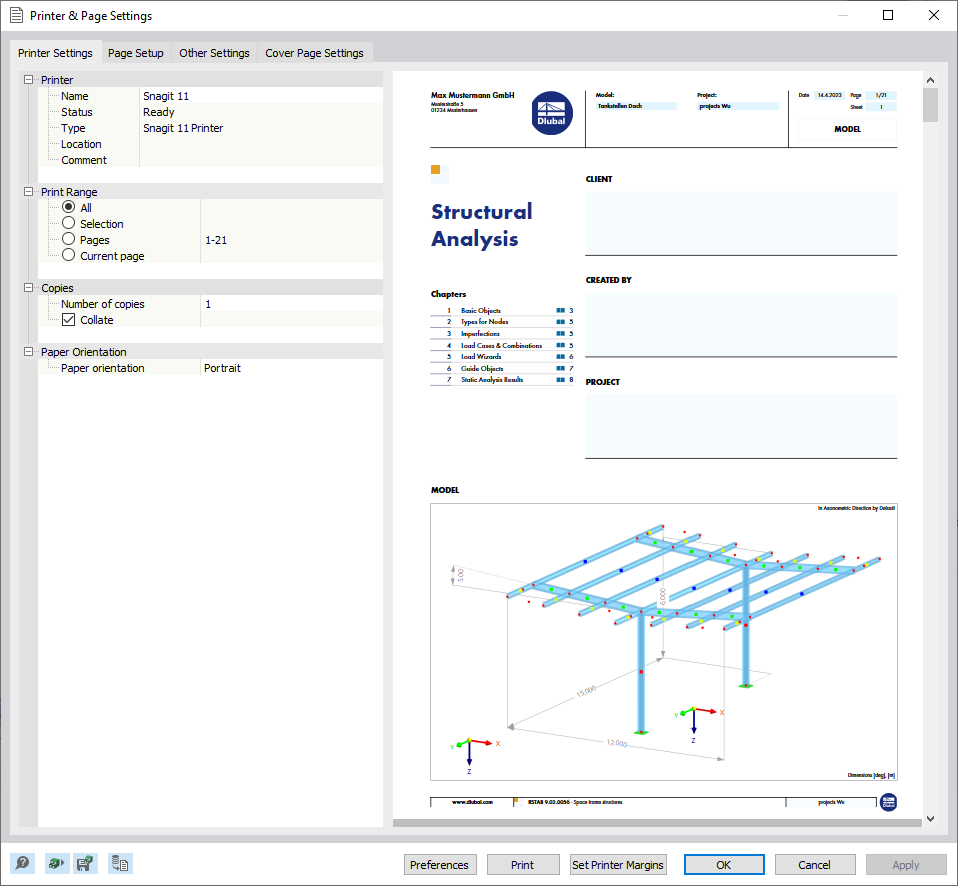This screenshot has height=886, width=958.
Task: Open the Preferences dialog
Action: (x=440, y=864)
